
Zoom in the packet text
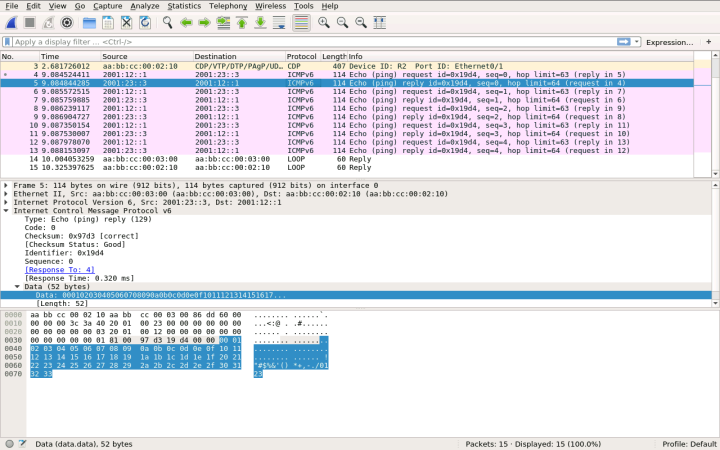[x=324, y=22]
